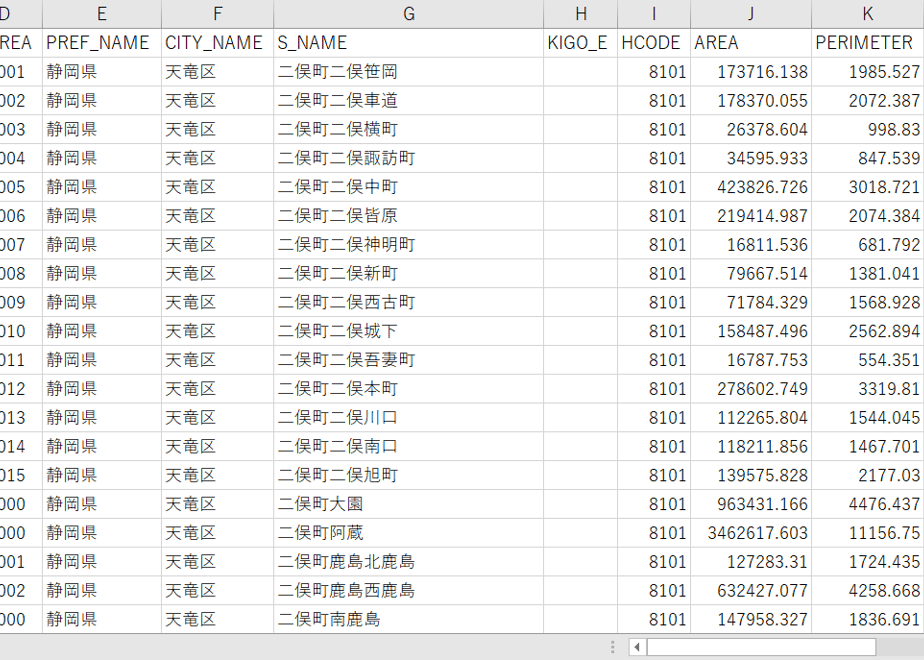Screen dimensions: 924x660
Task: Select cell containing 二俣町大園
Action: (x=408, y=505)
